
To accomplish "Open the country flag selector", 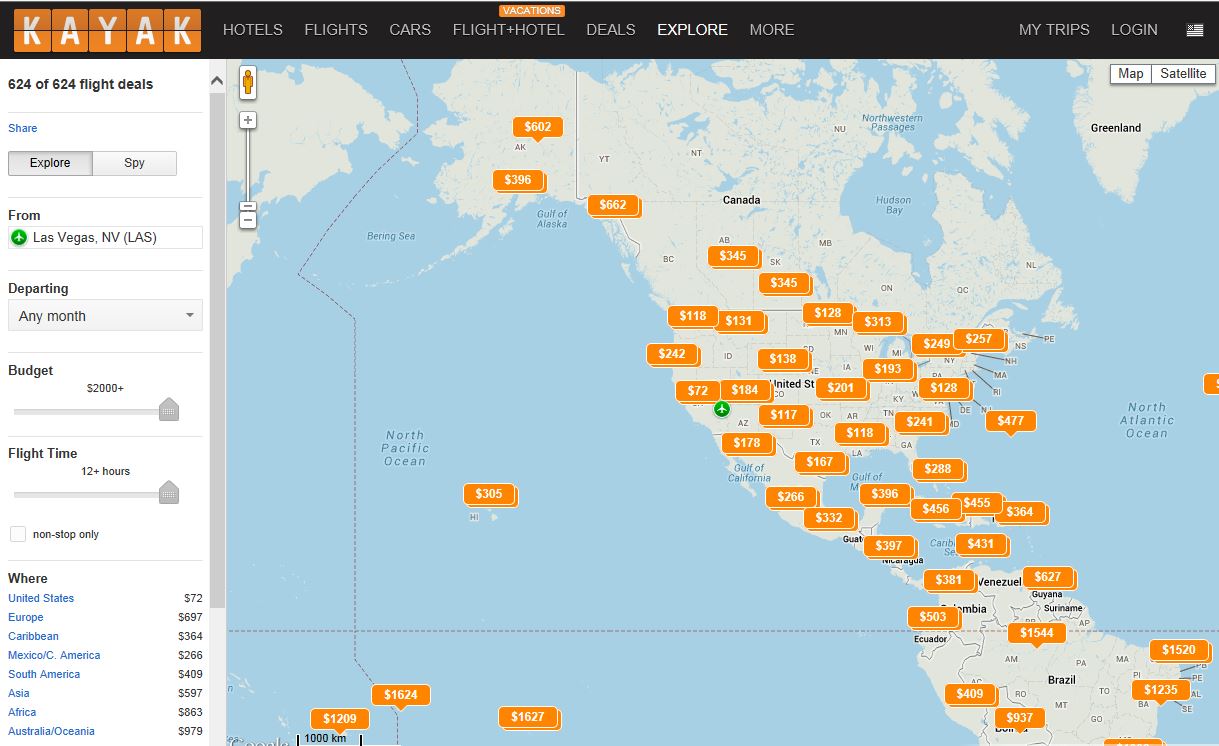I will coord(1195,30).
